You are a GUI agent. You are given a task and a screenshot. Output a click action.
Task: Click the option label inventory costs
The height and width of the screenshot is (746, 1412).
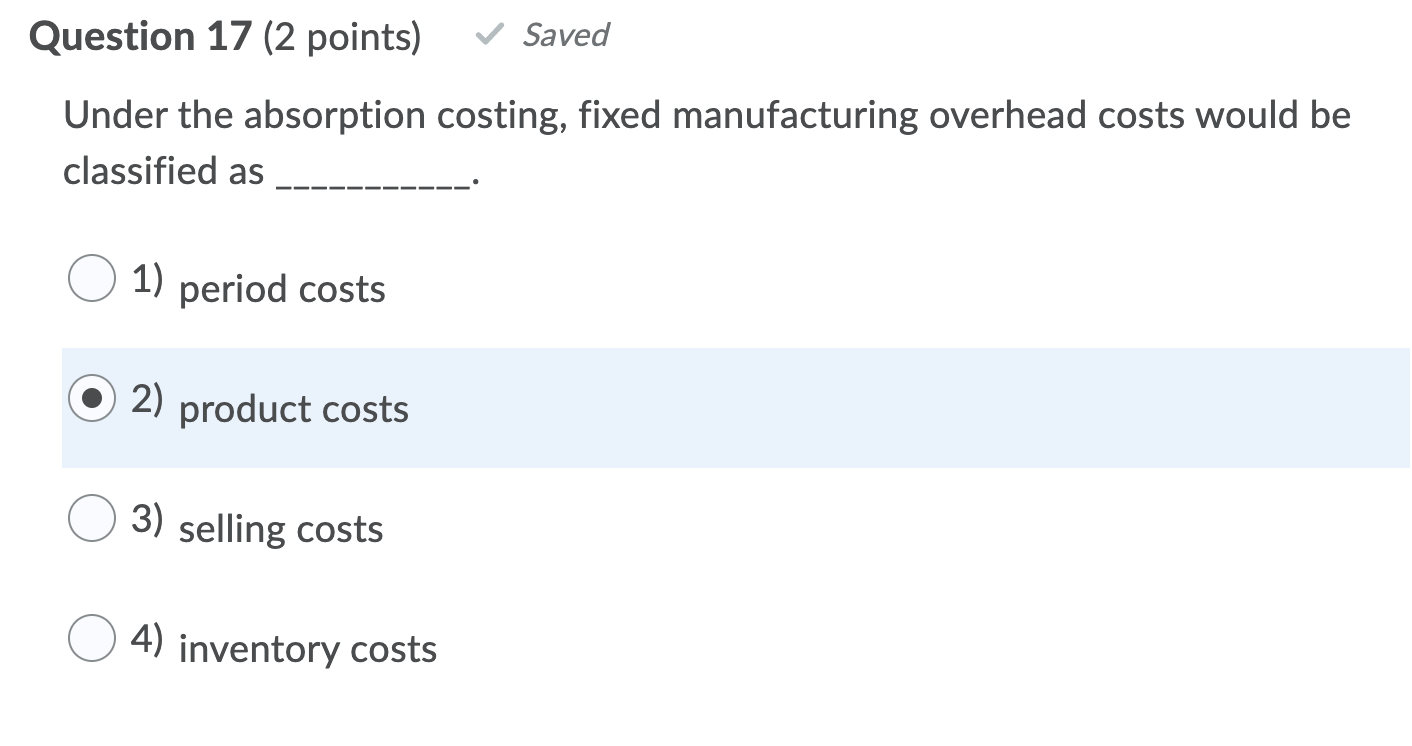307,649
